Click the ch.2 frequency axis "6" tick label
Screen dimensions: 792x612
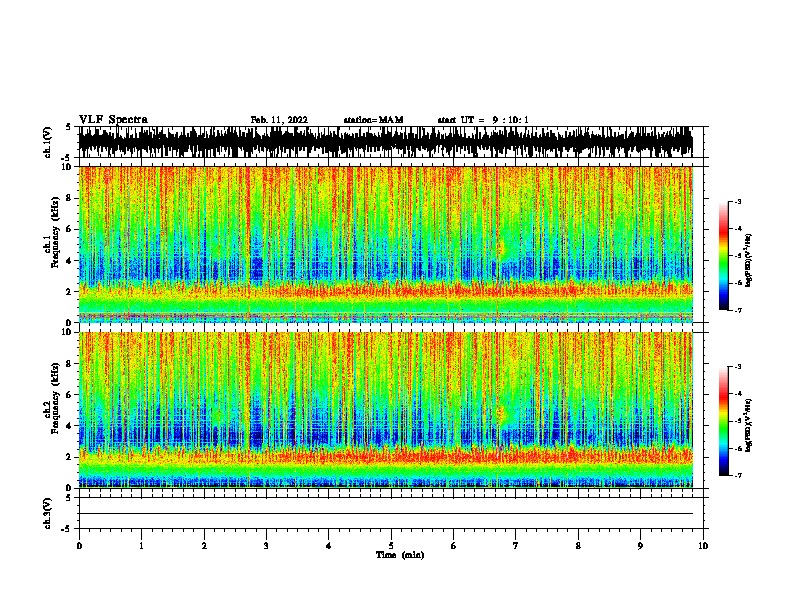point(70,395)
